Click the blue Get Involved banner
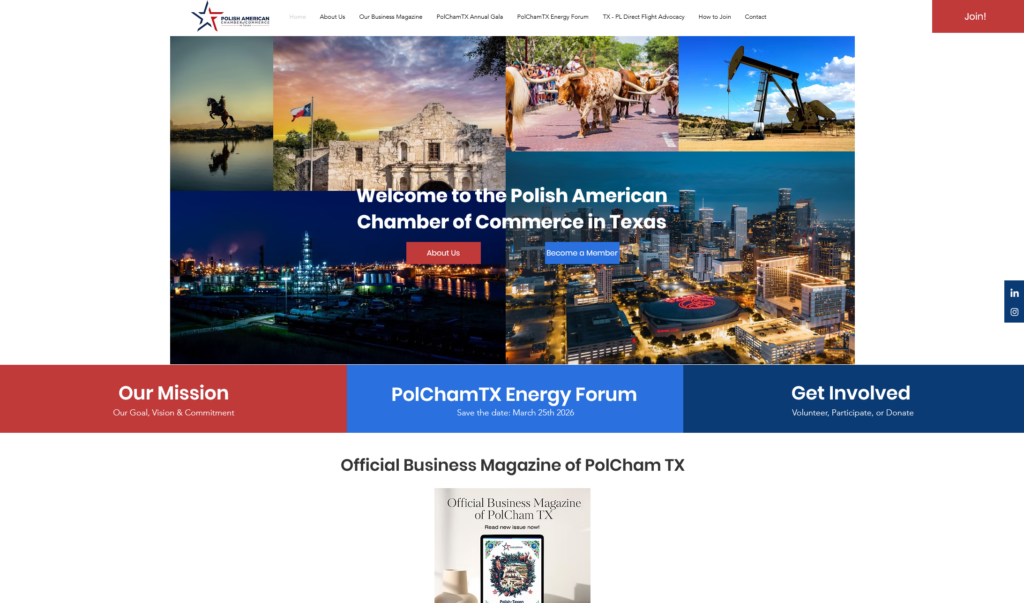Screen dimensions: 1024x603 pyautogui.click(x=850, y=398)
